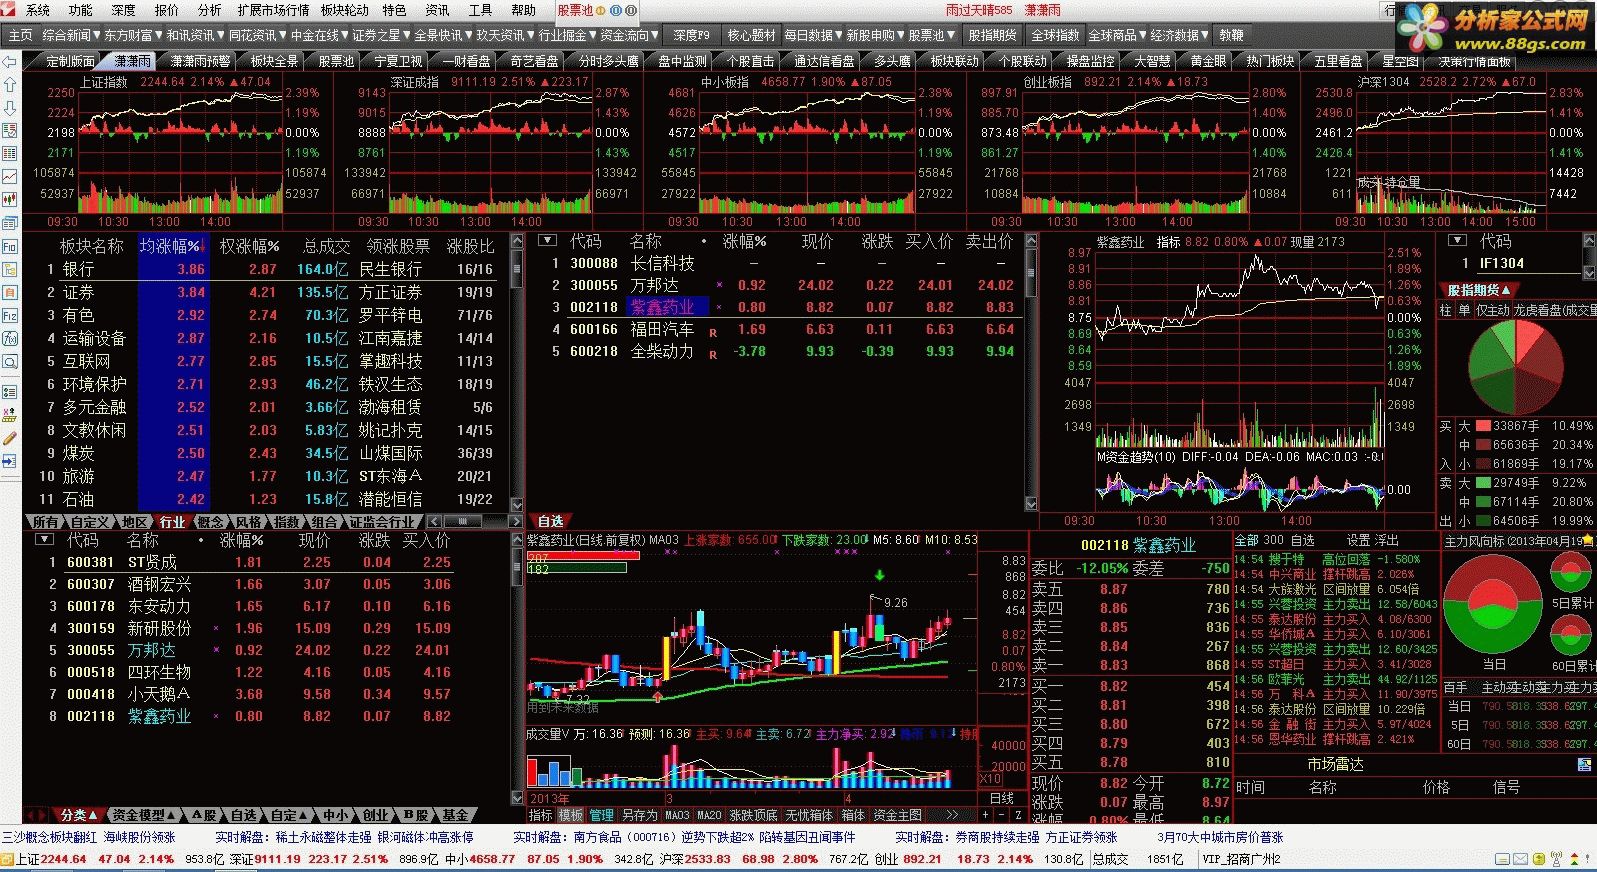Click the 教鞭 button
Screen dimensions: 1597x872
[x=1232, y=35]
